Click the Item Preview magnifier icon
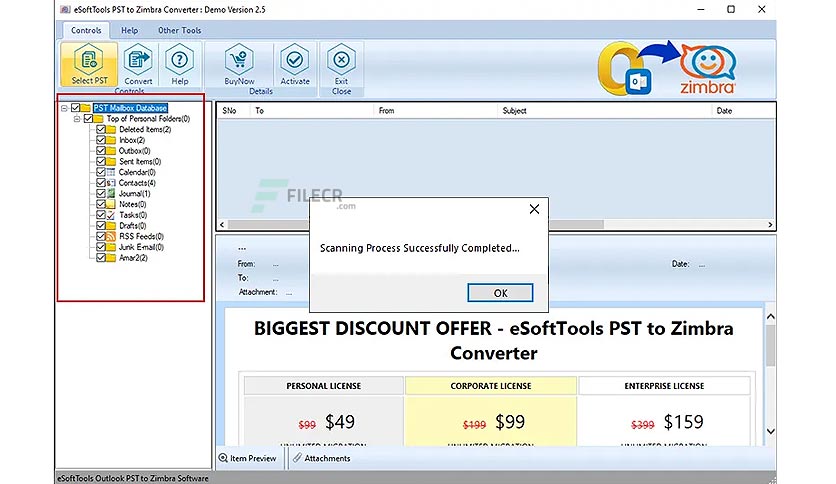This screenshot has height=484, width=836. pos(223,458)
